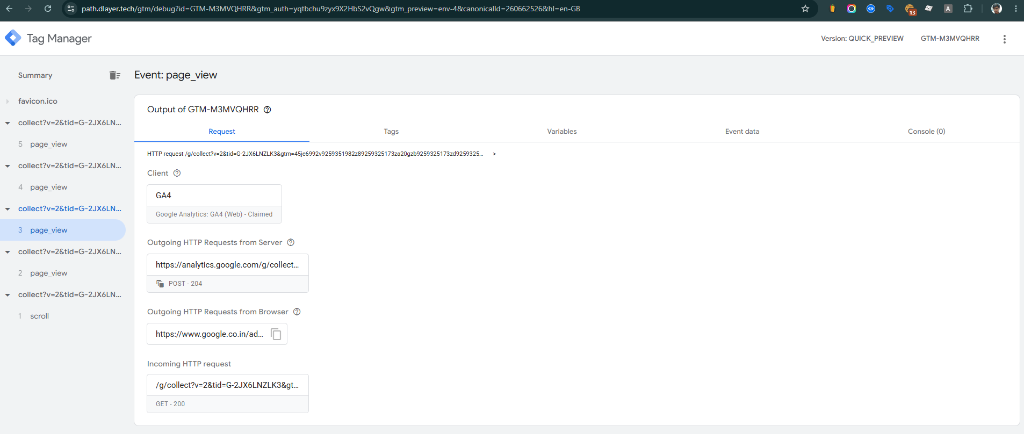
Task: Open the Console (0) tab
Action: tap(926, 131)
